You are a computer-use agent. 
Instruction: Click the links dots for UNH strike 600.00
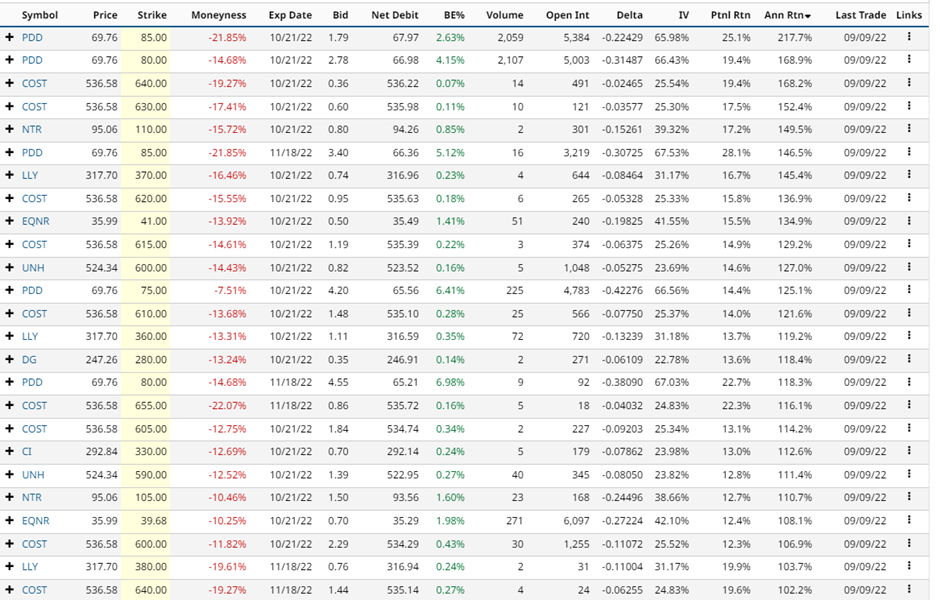click(909, 267)
